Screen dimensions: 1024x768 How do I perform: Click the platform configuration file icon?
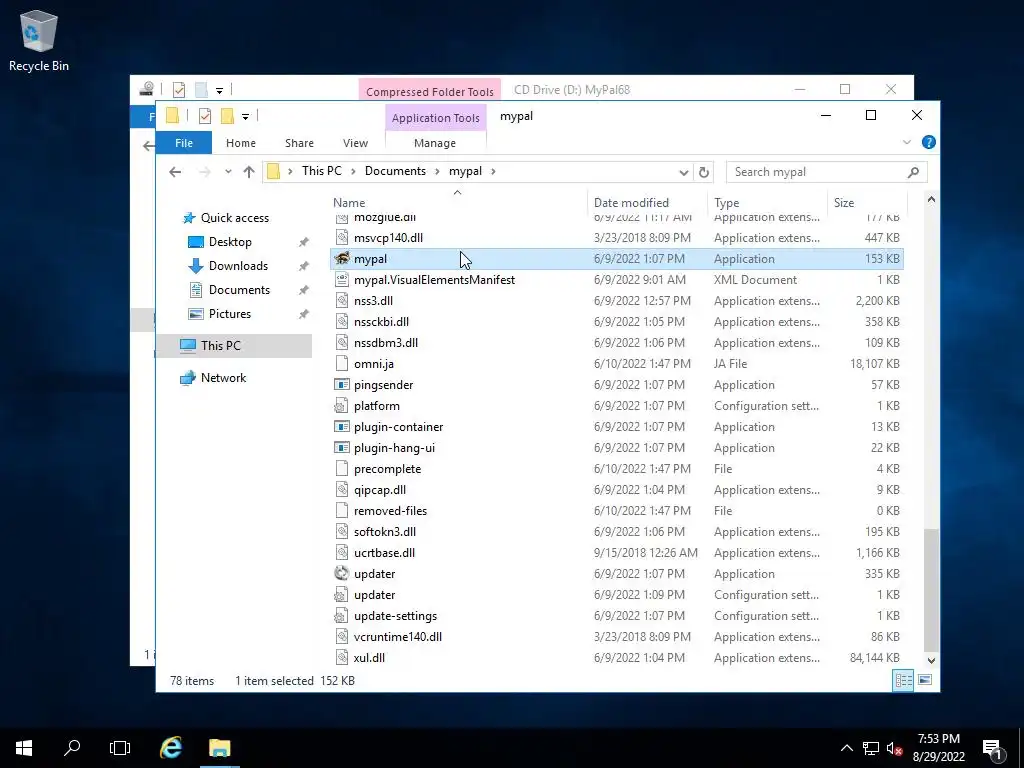click(342, 406)
